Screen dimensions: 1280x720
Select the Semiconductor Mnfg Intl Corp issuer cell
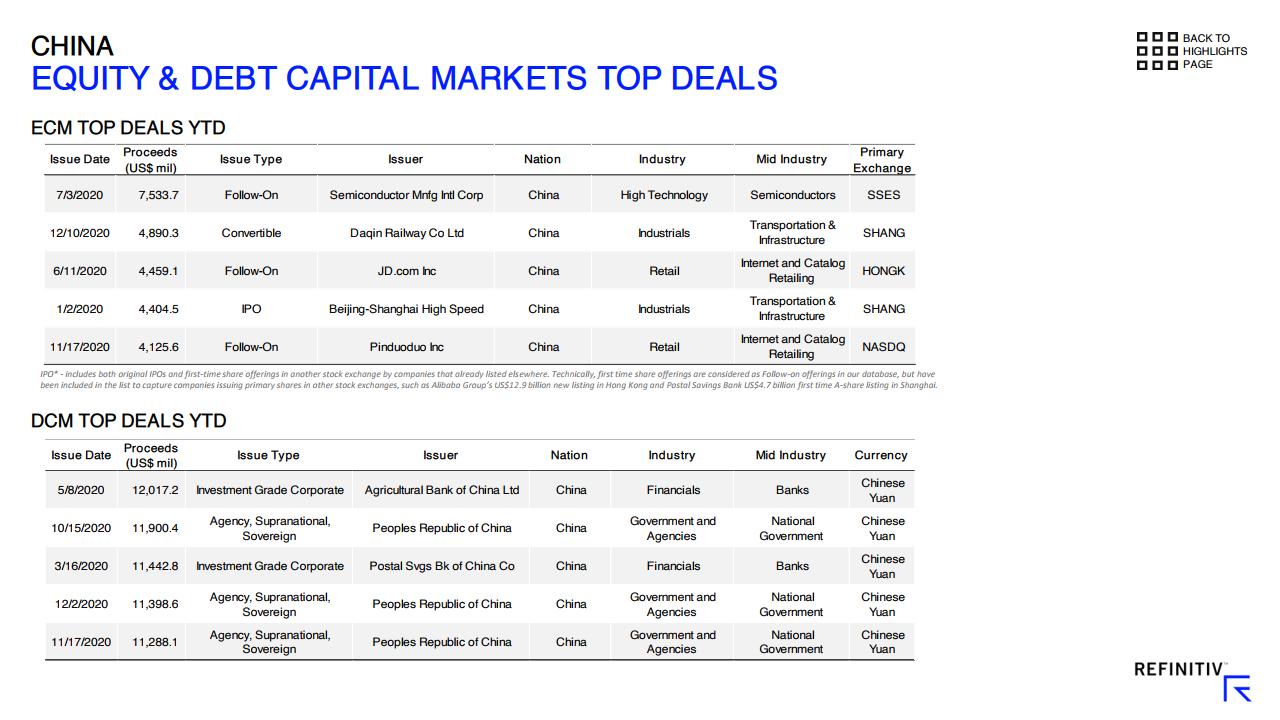pyautogui.click(x=406, y=195)
